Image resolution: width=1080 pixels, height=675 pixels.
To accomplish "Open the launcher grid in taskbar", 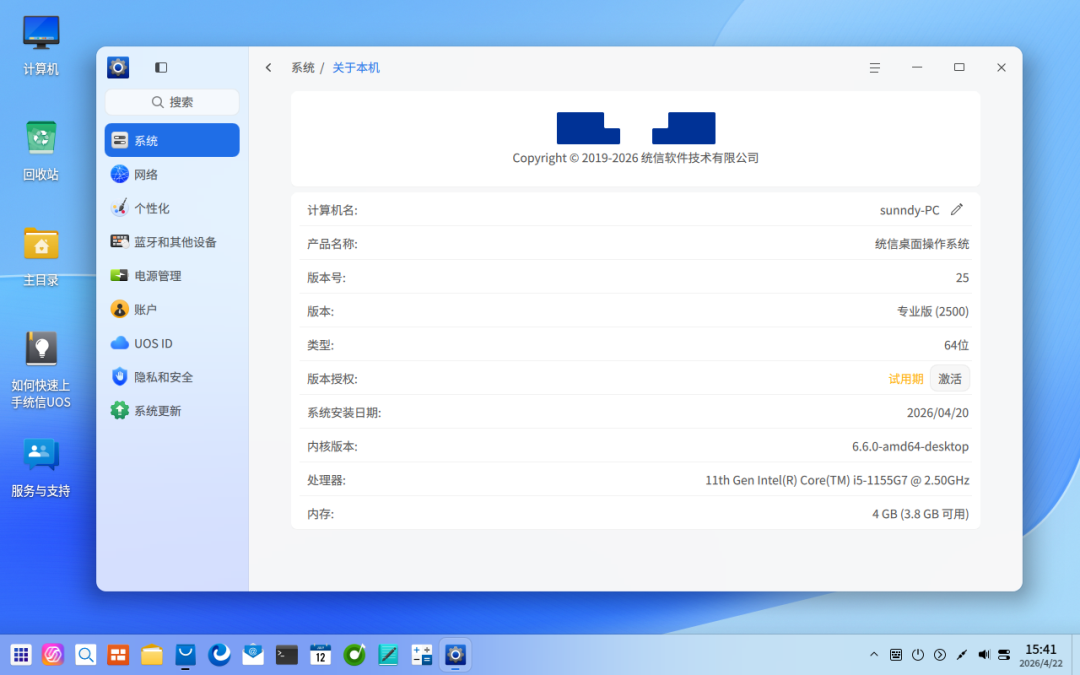I will coord(21,654).
